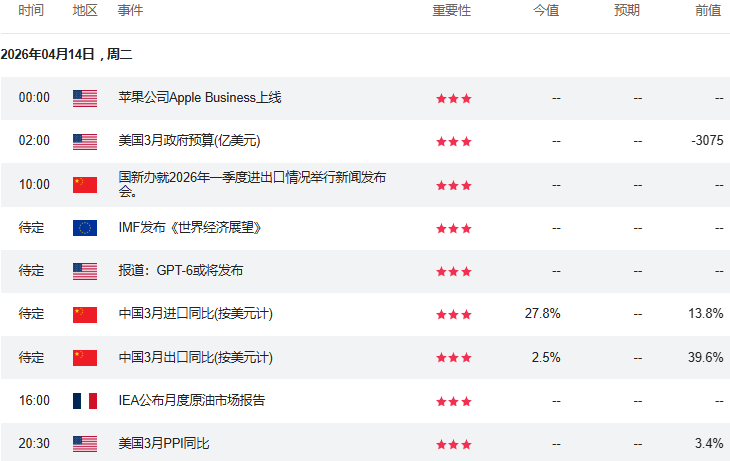Click importance stars for IMF row
The image size is (730, 461).
tap(454, 228)
